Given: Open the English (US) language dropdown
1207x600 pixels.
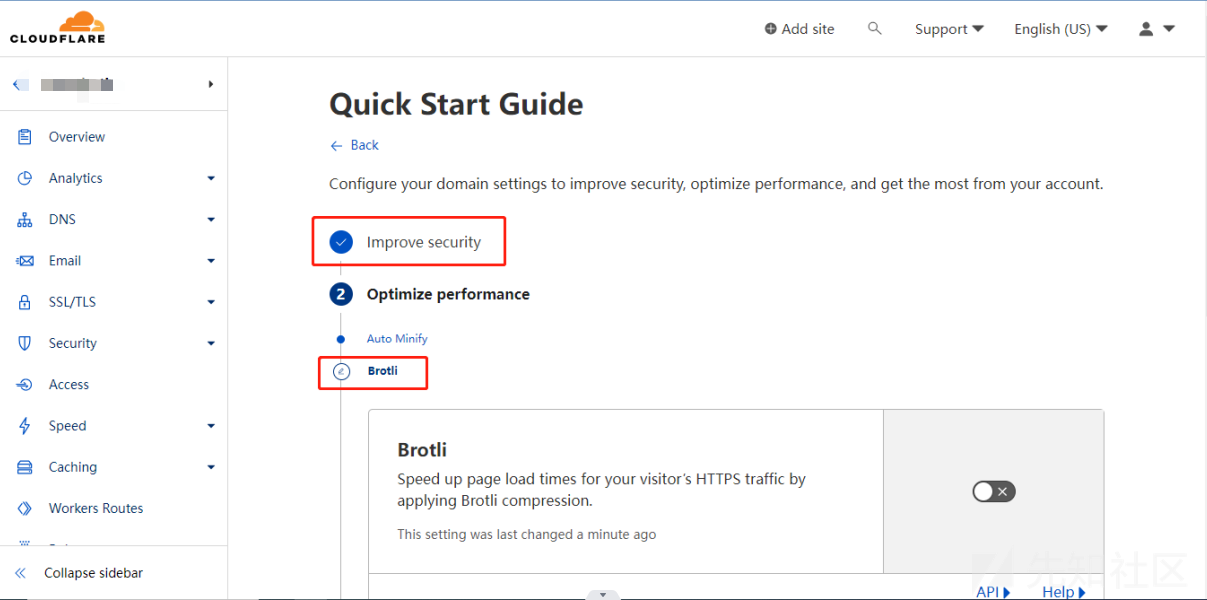Looking at the screenshot, I should click(x=1060, y=29).
